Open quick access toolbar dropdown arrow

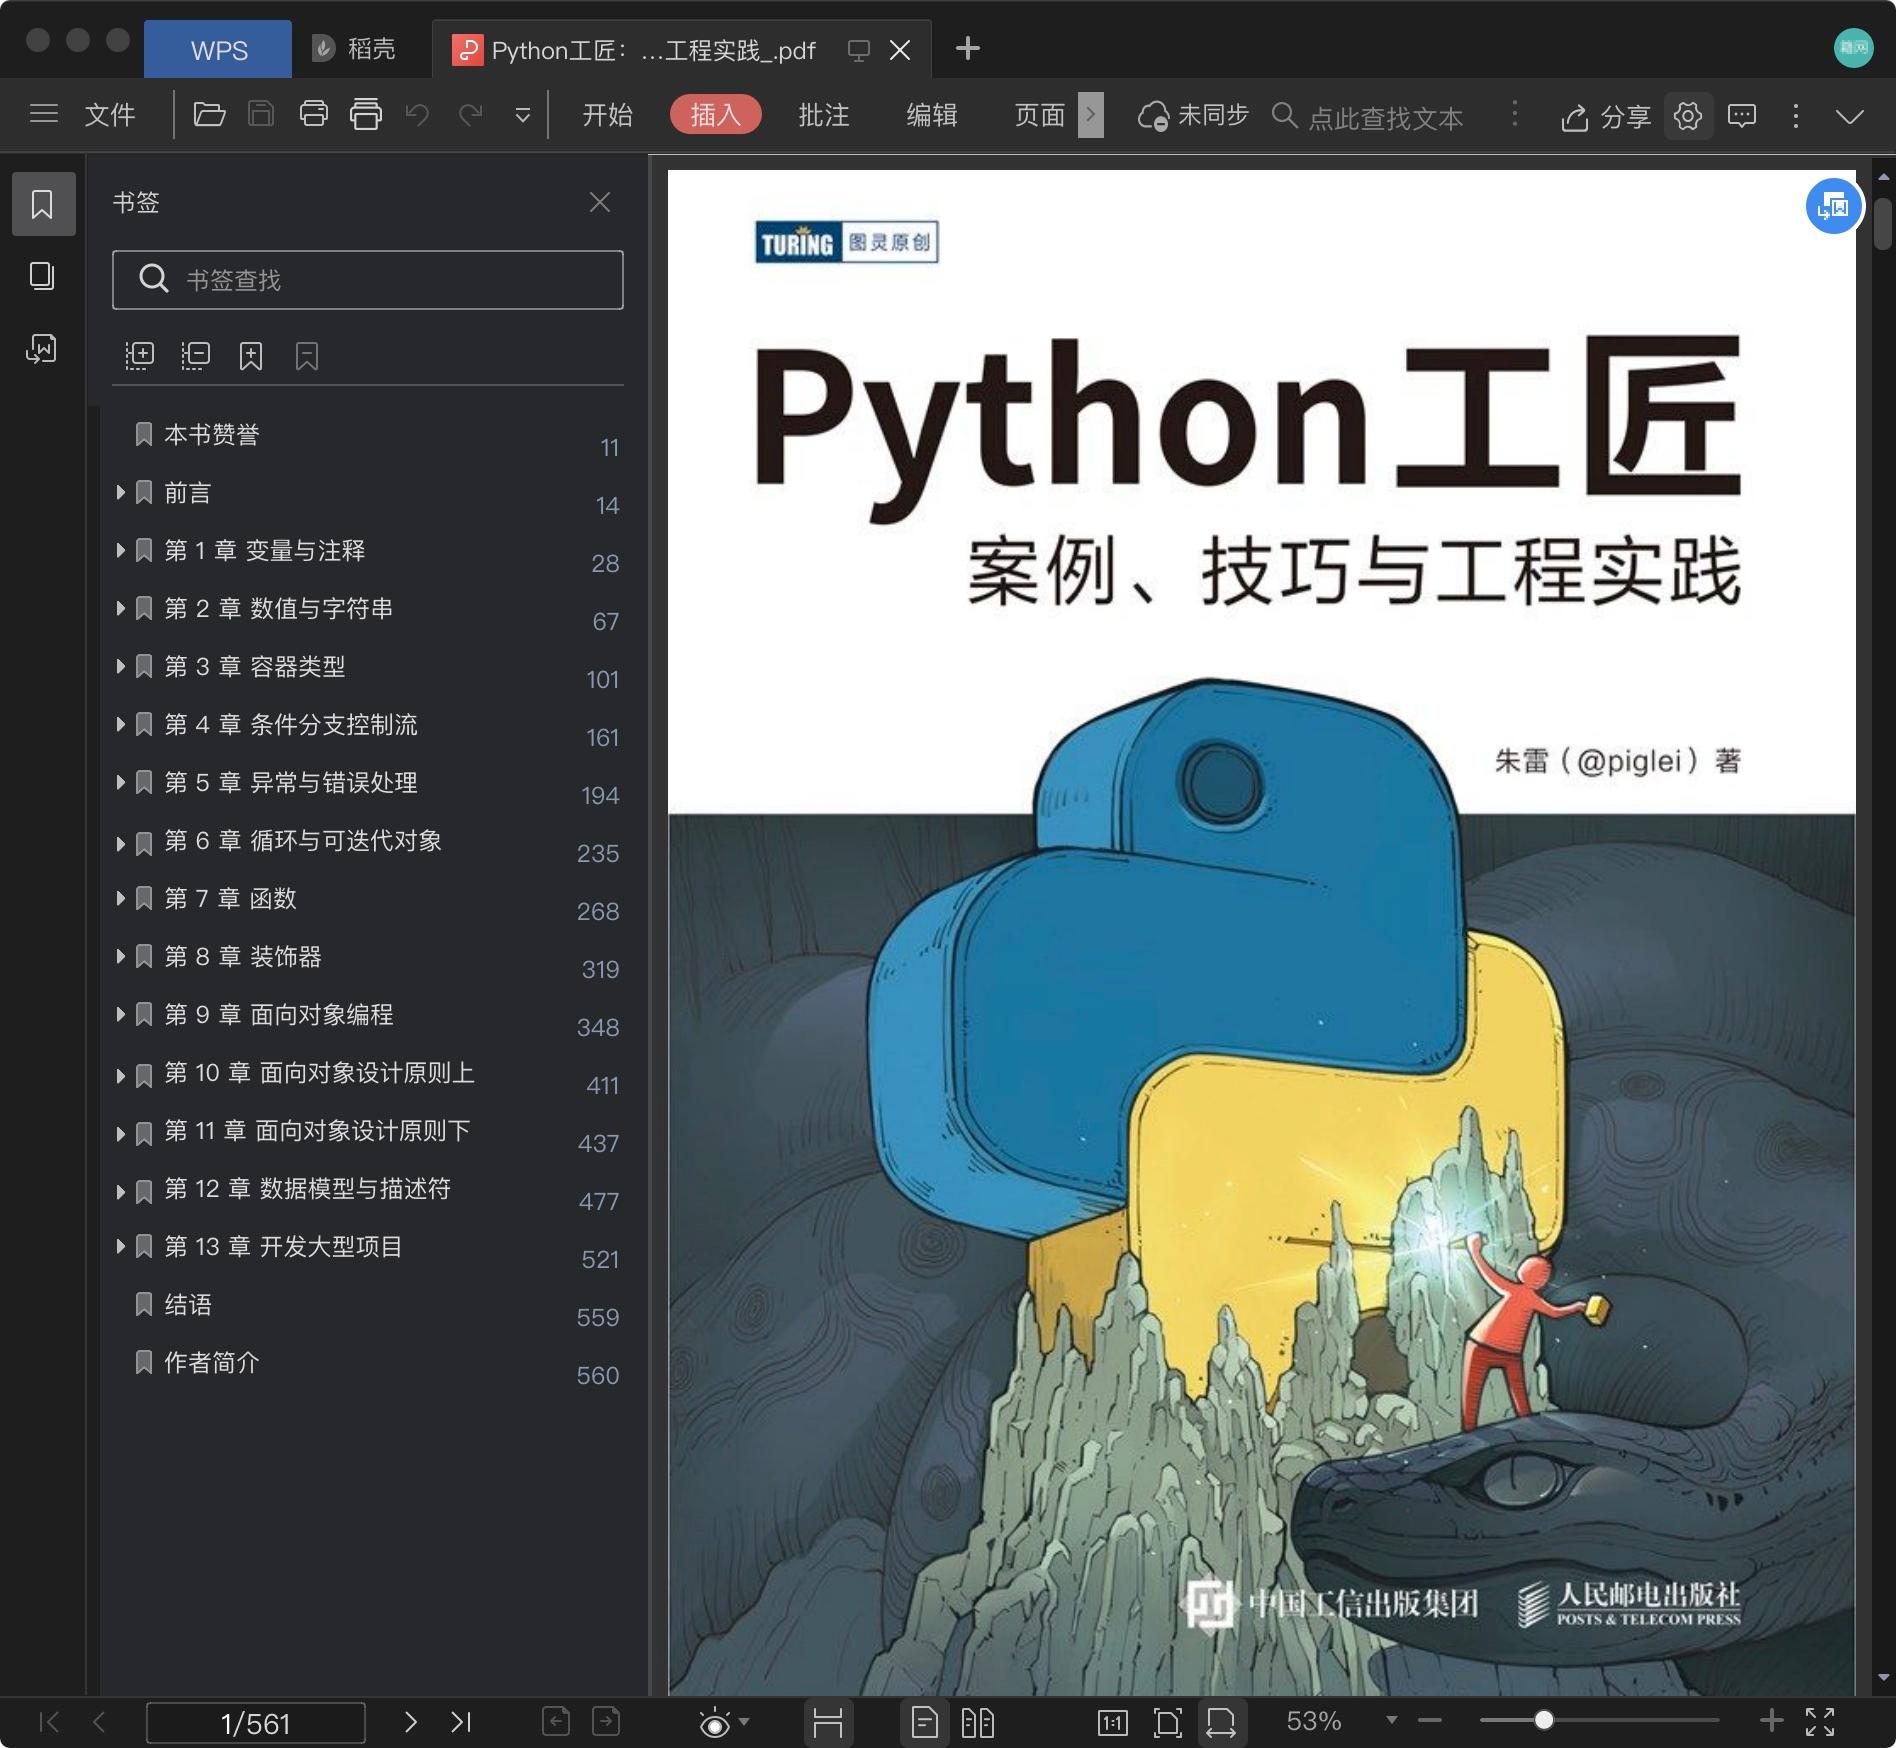click(522, 115)
